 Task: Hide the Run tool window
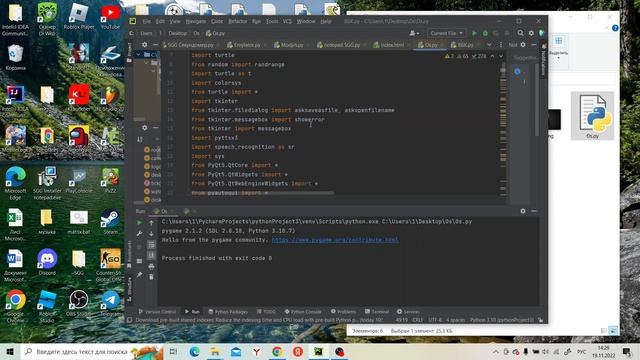click(x=534, y=211)
